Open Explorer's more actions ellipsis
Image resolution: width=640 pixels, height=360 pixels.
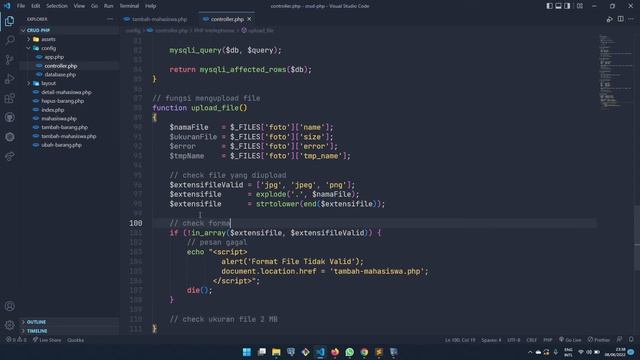tap(110, 19)
